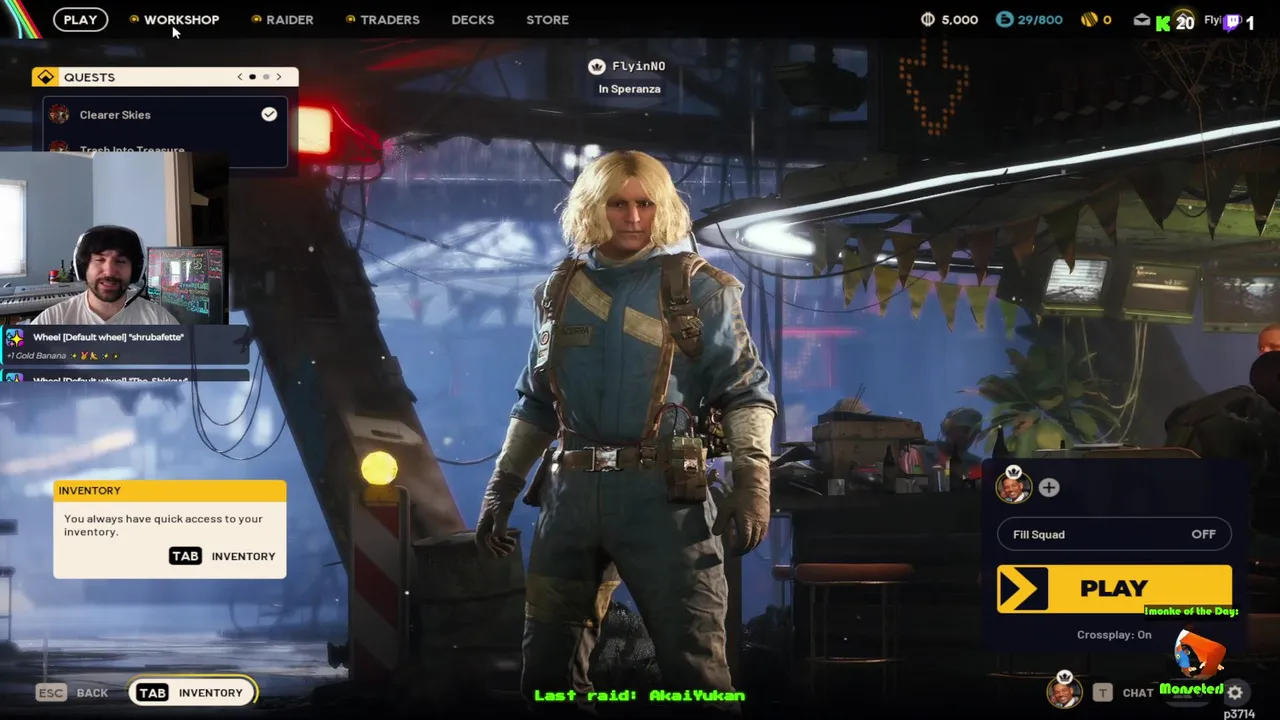Screen dimensions: 1280x720
Task: Go to previous quest page arrow
Action: tap(239, 77)
